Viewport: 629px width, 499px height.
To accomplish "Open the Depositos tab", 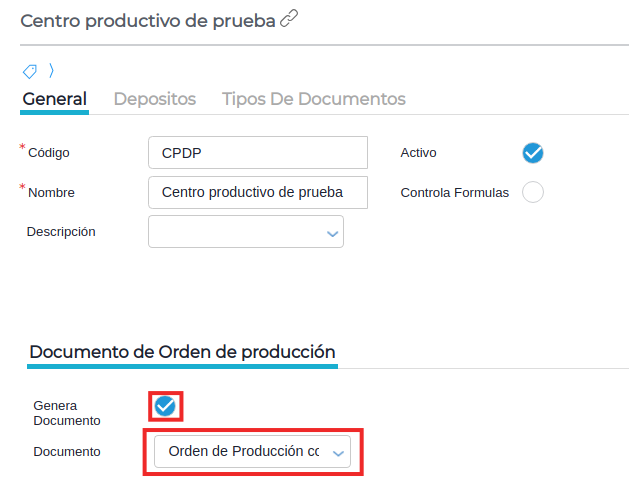I will click(x=155, y=99).
